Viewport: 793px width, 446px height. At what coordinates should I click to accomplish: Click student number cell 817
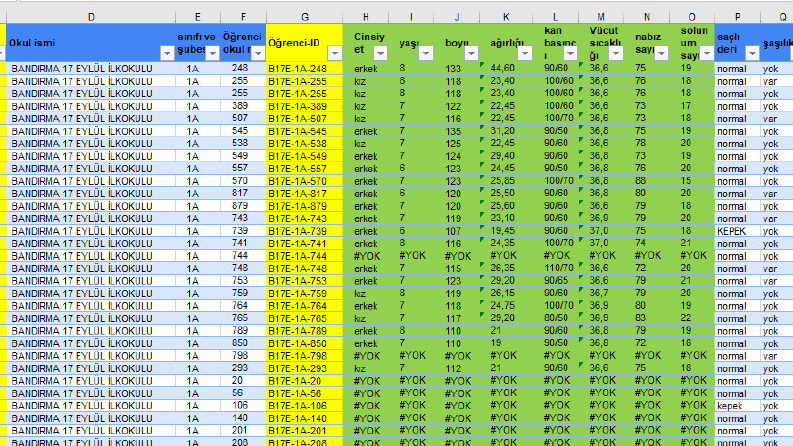tap(243, 193)
